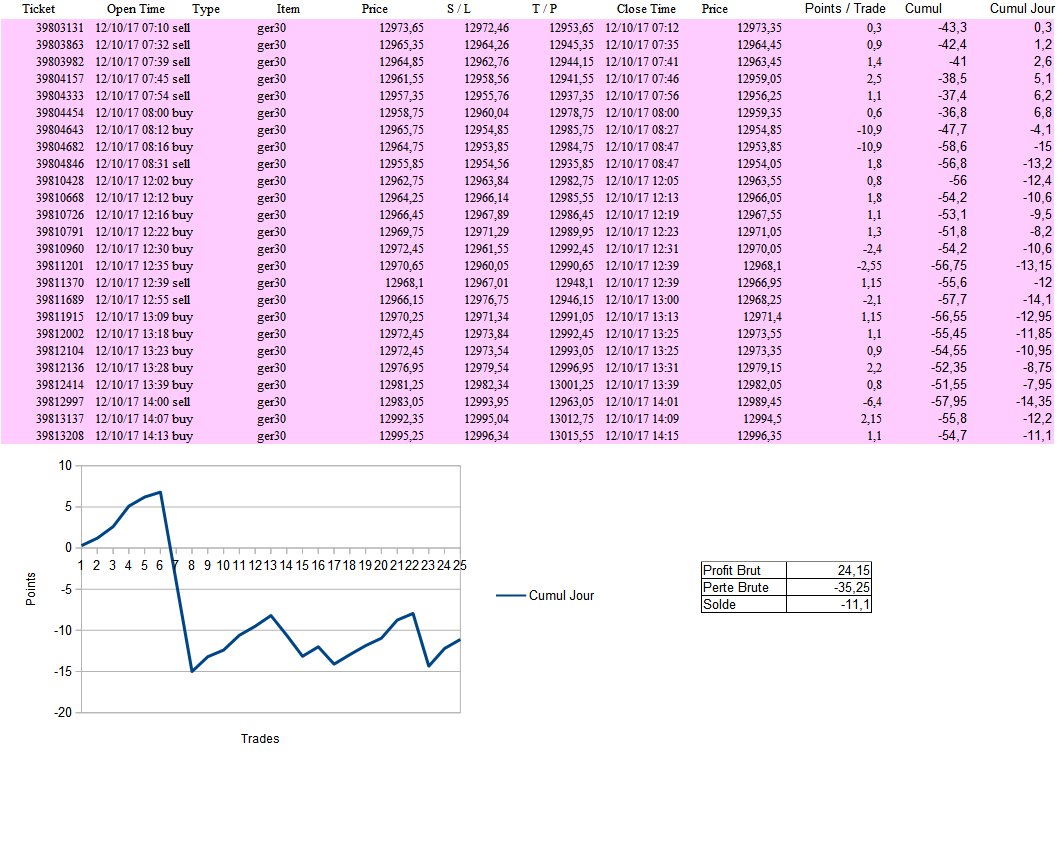Click the Type column header
The height and width of the screenshot is (847, 1057).
[206, 9]
